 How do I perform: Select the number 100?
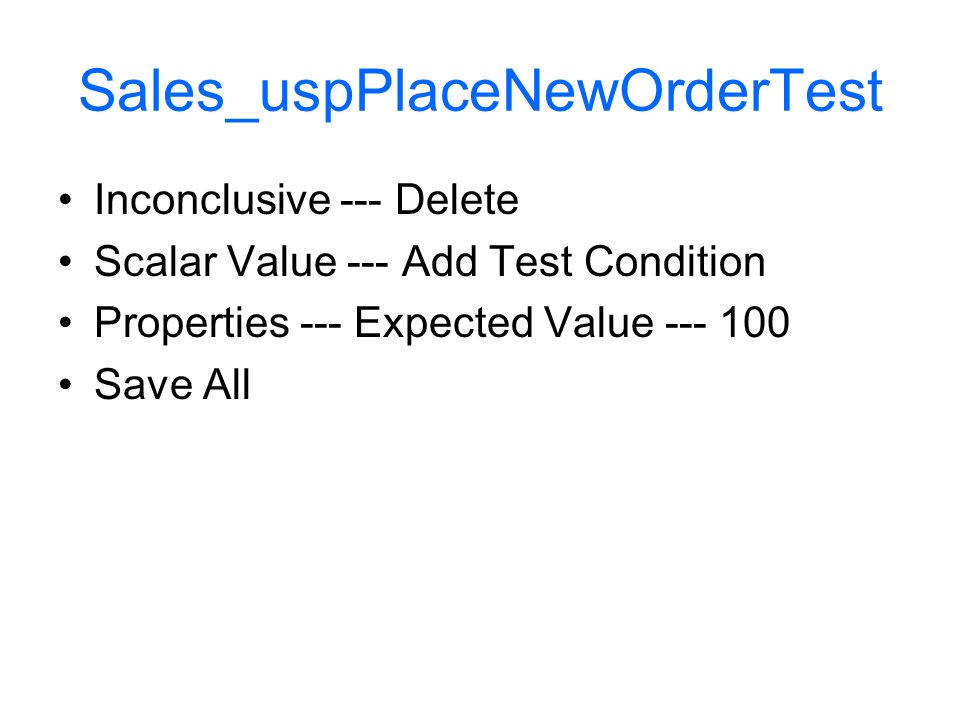click(755, 323)
